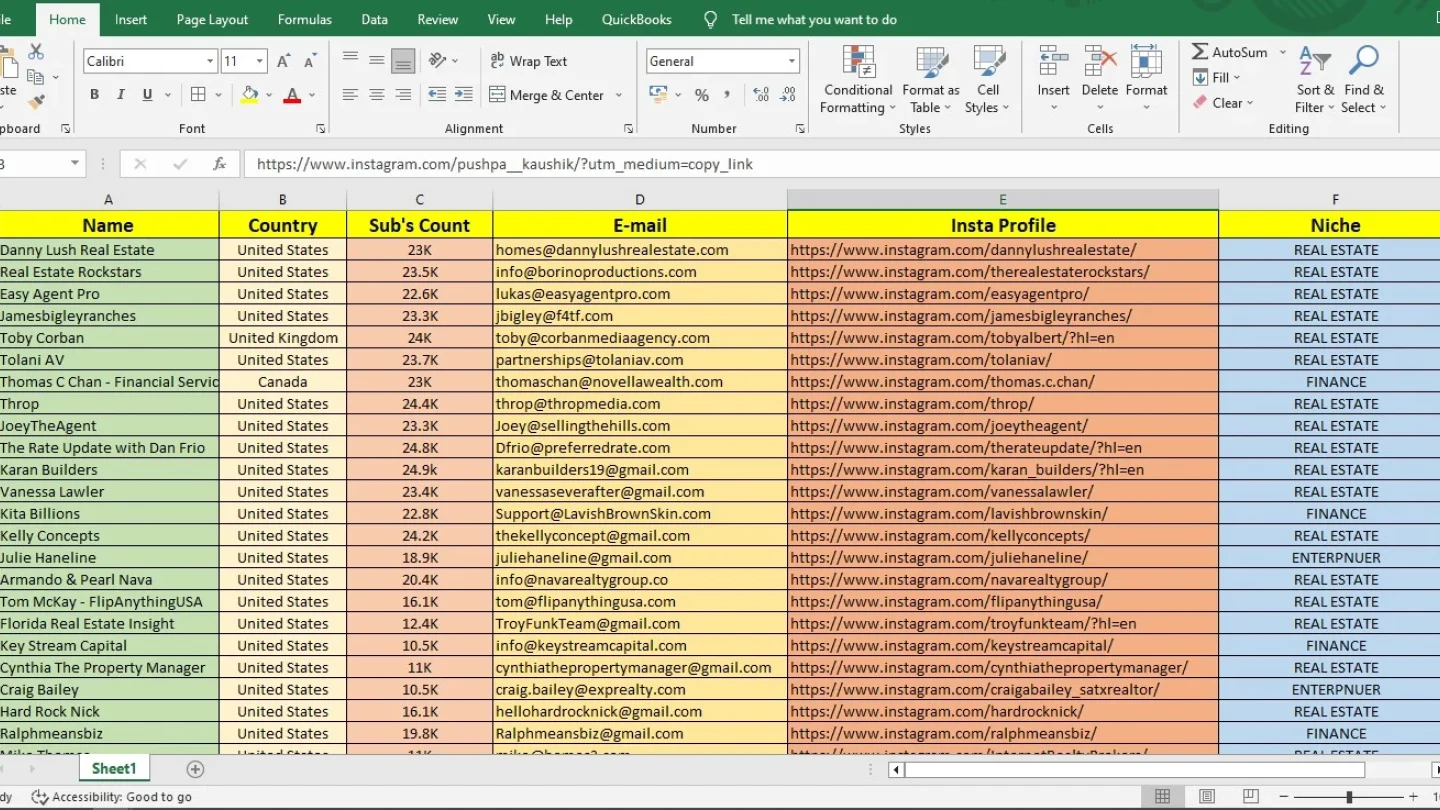Switch to Page Layout view icon
Viewport: 1440px width, 810px height.
(x=1207, y=797)
